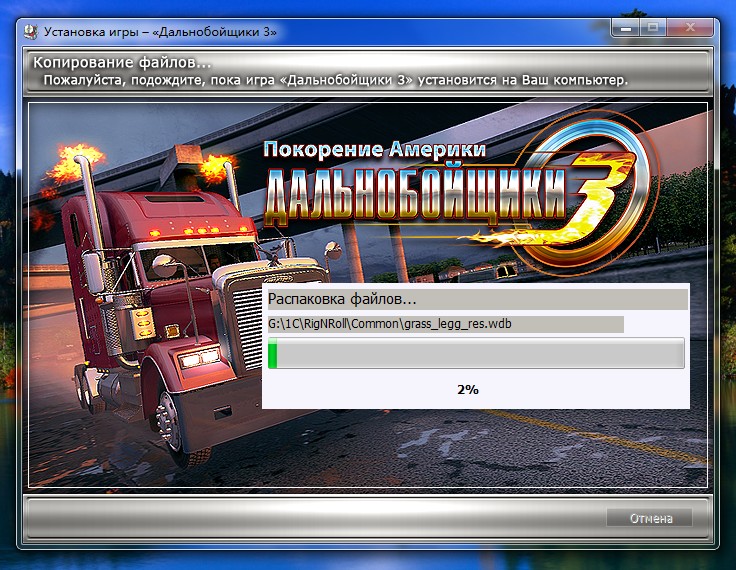Click the Отмена button
The image size is (736, 570).
click(x=650, y=518)
